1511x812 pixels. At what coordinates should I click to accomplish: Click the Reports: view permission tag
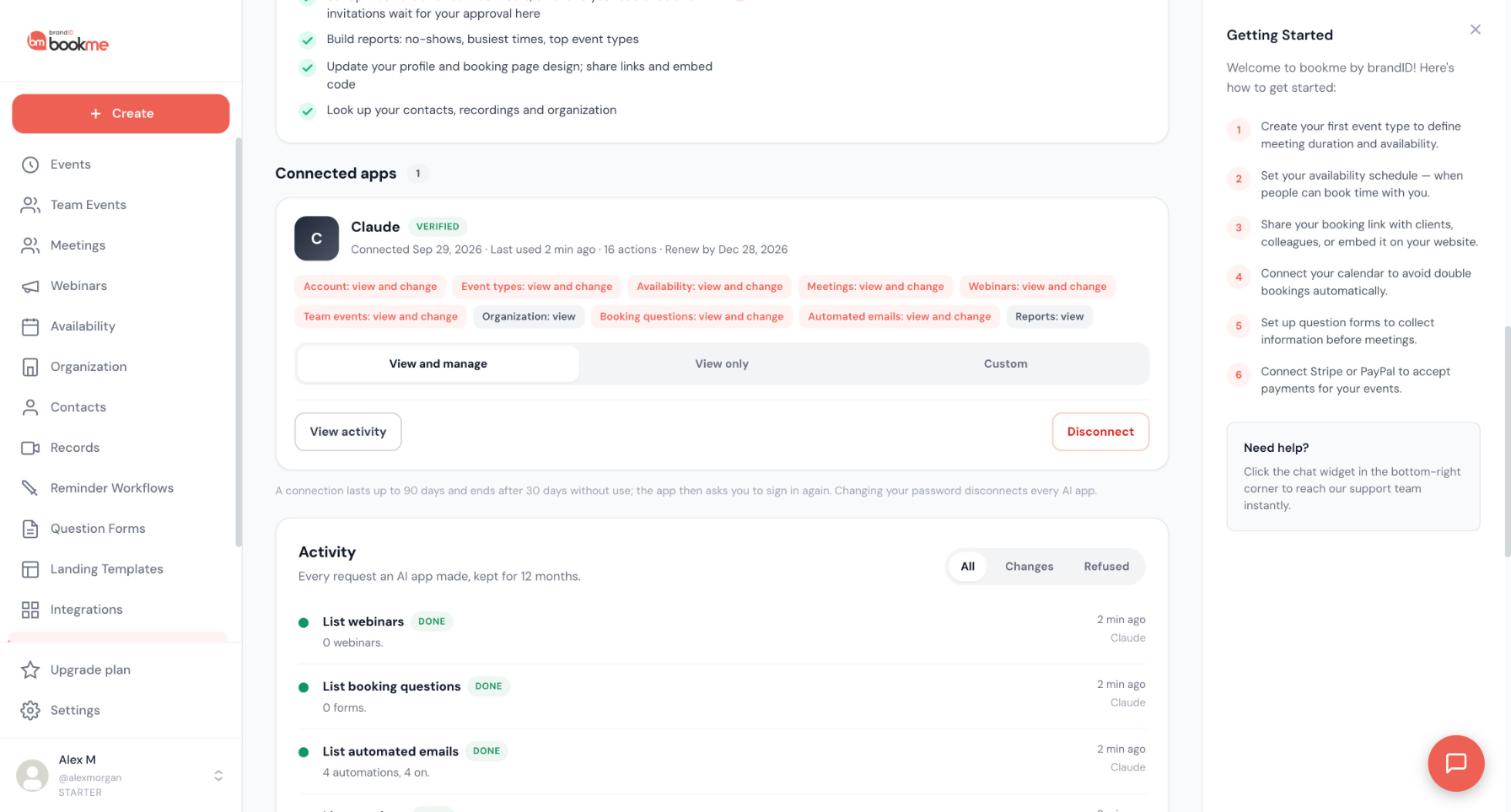click(1049, 316)
